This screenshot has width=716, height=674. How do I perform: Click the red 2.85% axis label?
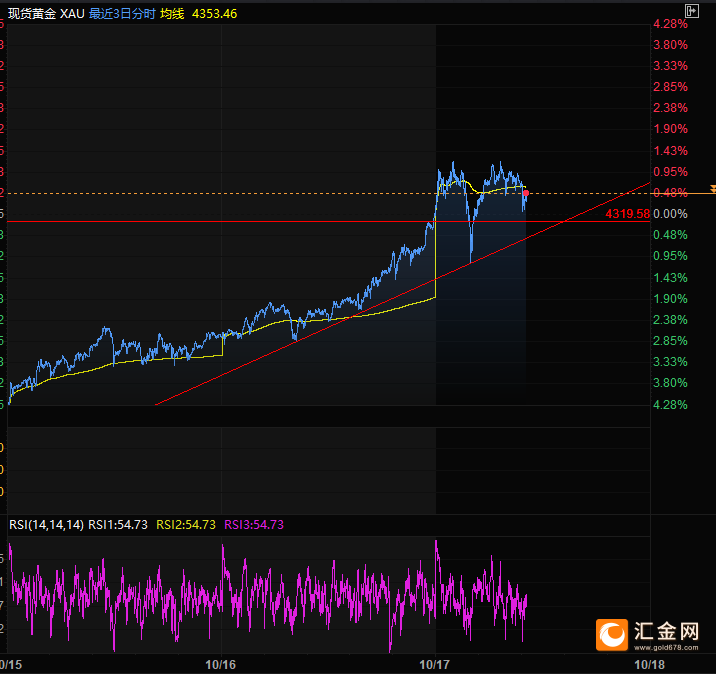click(670, 87)
